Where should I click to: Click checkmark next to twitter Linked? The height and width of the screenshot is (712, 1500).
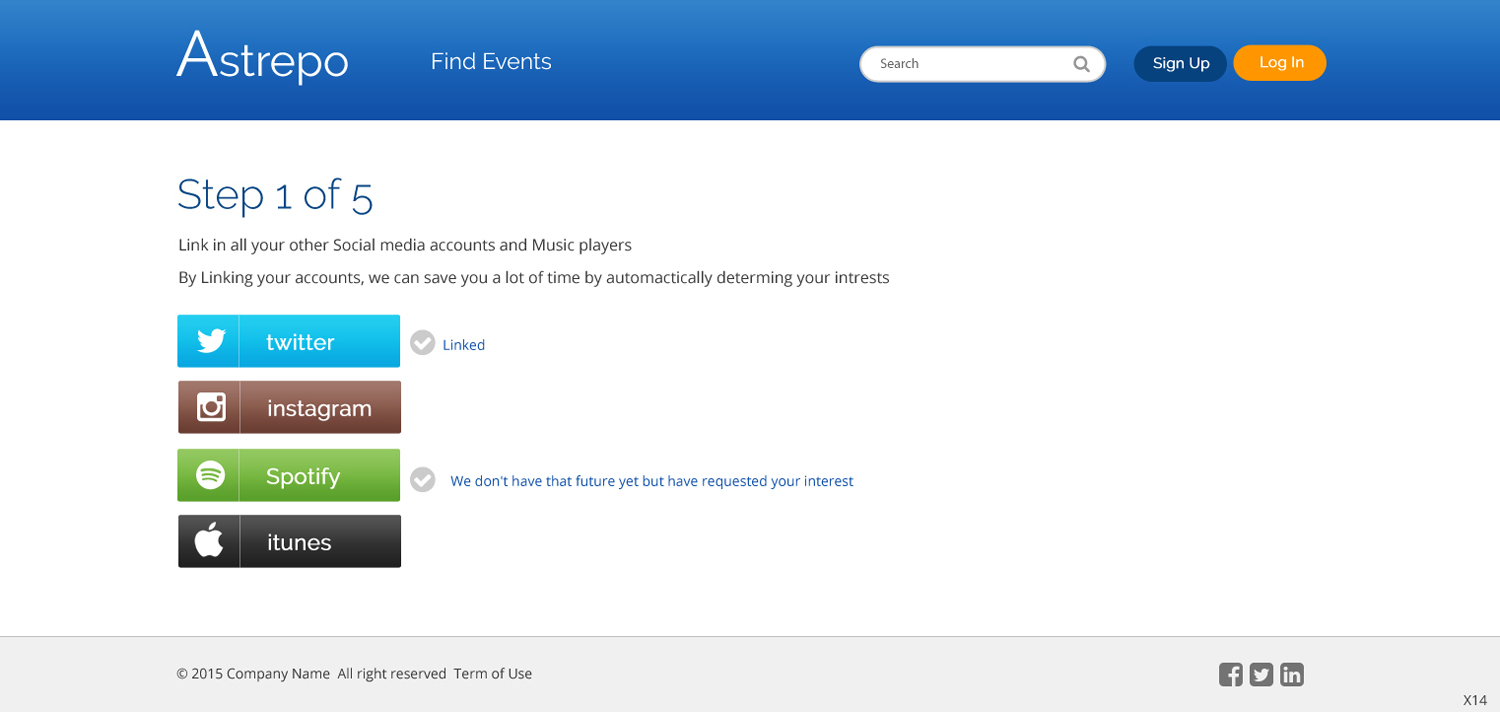click(423, 343)
